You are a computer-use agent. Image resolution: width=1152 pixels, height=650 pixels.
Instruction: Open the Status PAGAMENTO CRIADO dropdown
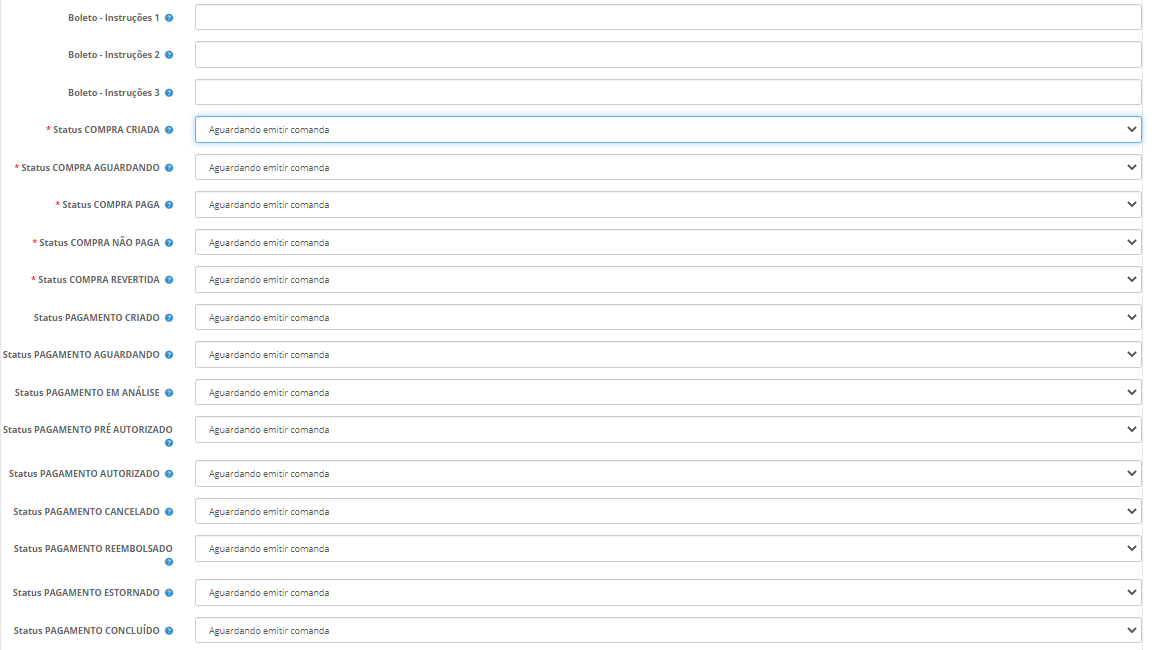point(667,317)
